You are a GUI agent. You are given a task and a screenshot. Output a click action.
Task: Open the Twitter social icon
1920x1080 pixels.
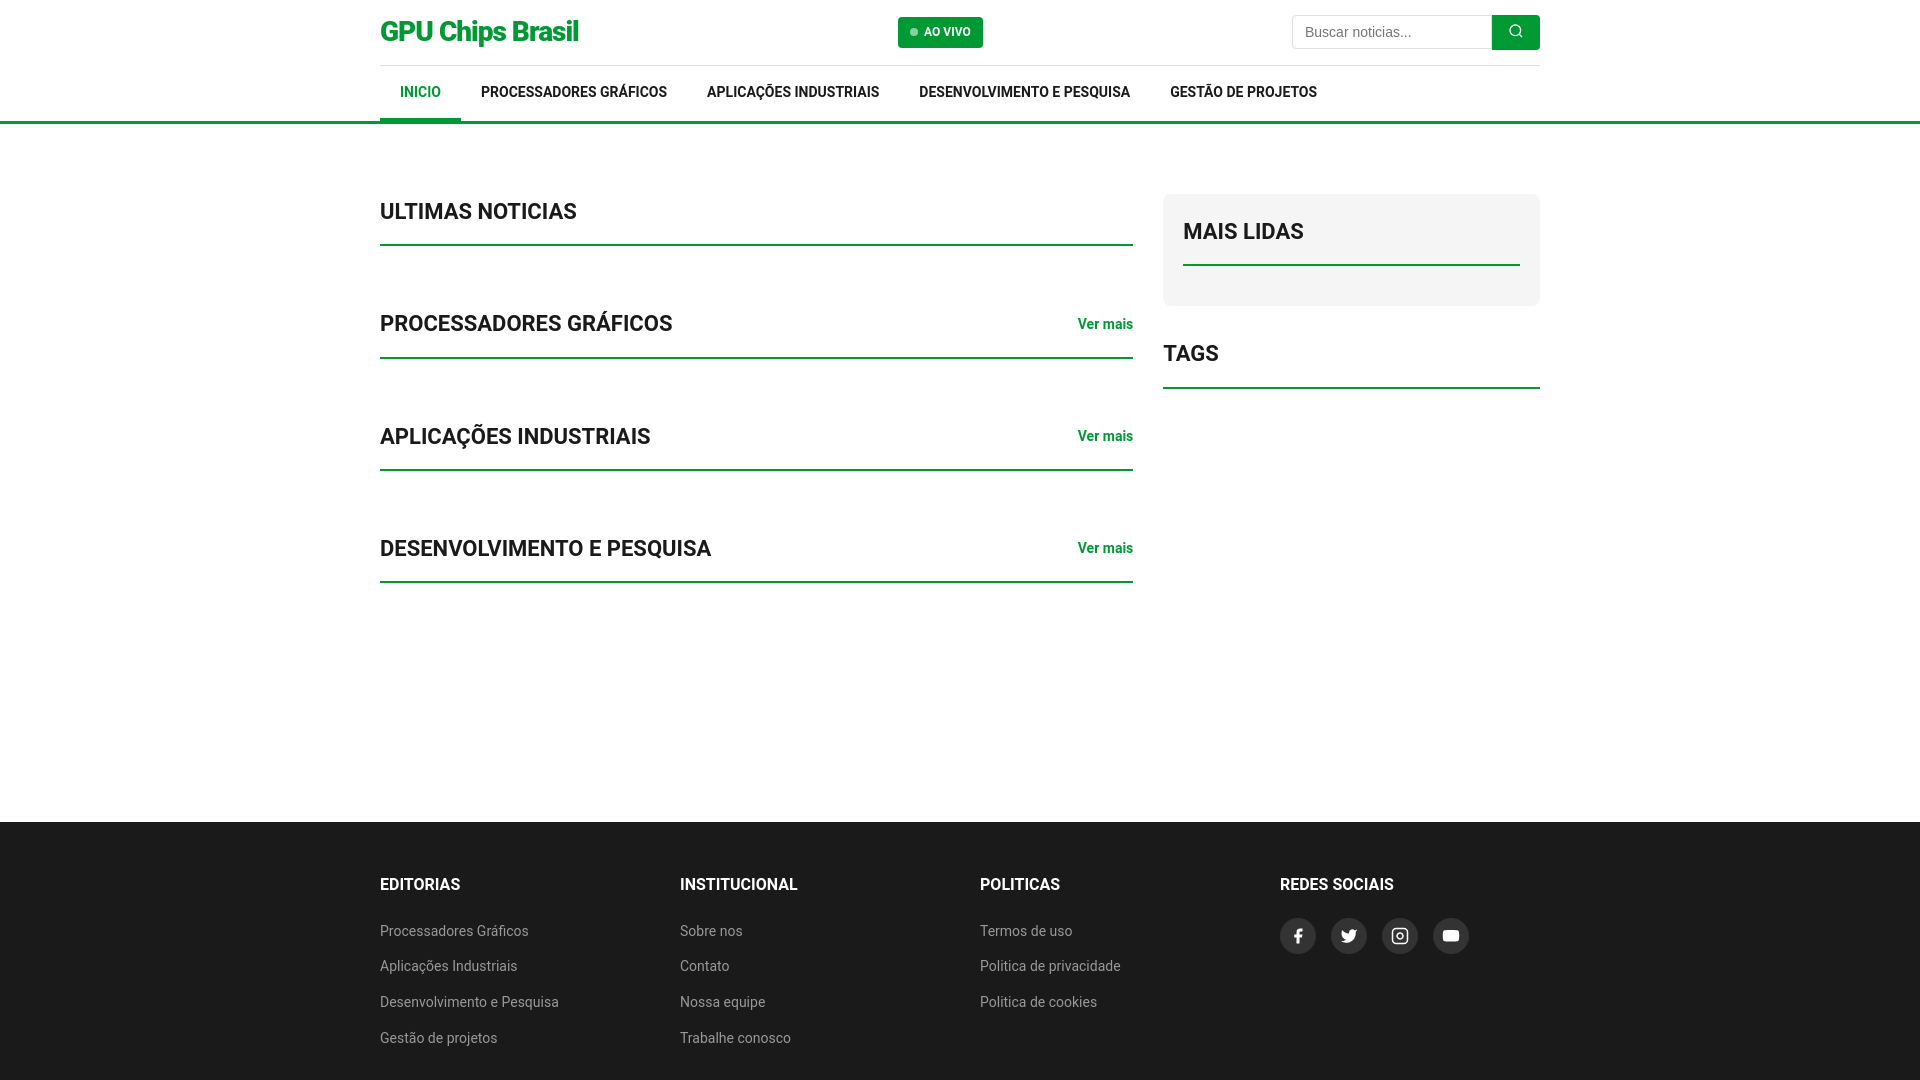pyautogui.click(x=1349, y=936)
